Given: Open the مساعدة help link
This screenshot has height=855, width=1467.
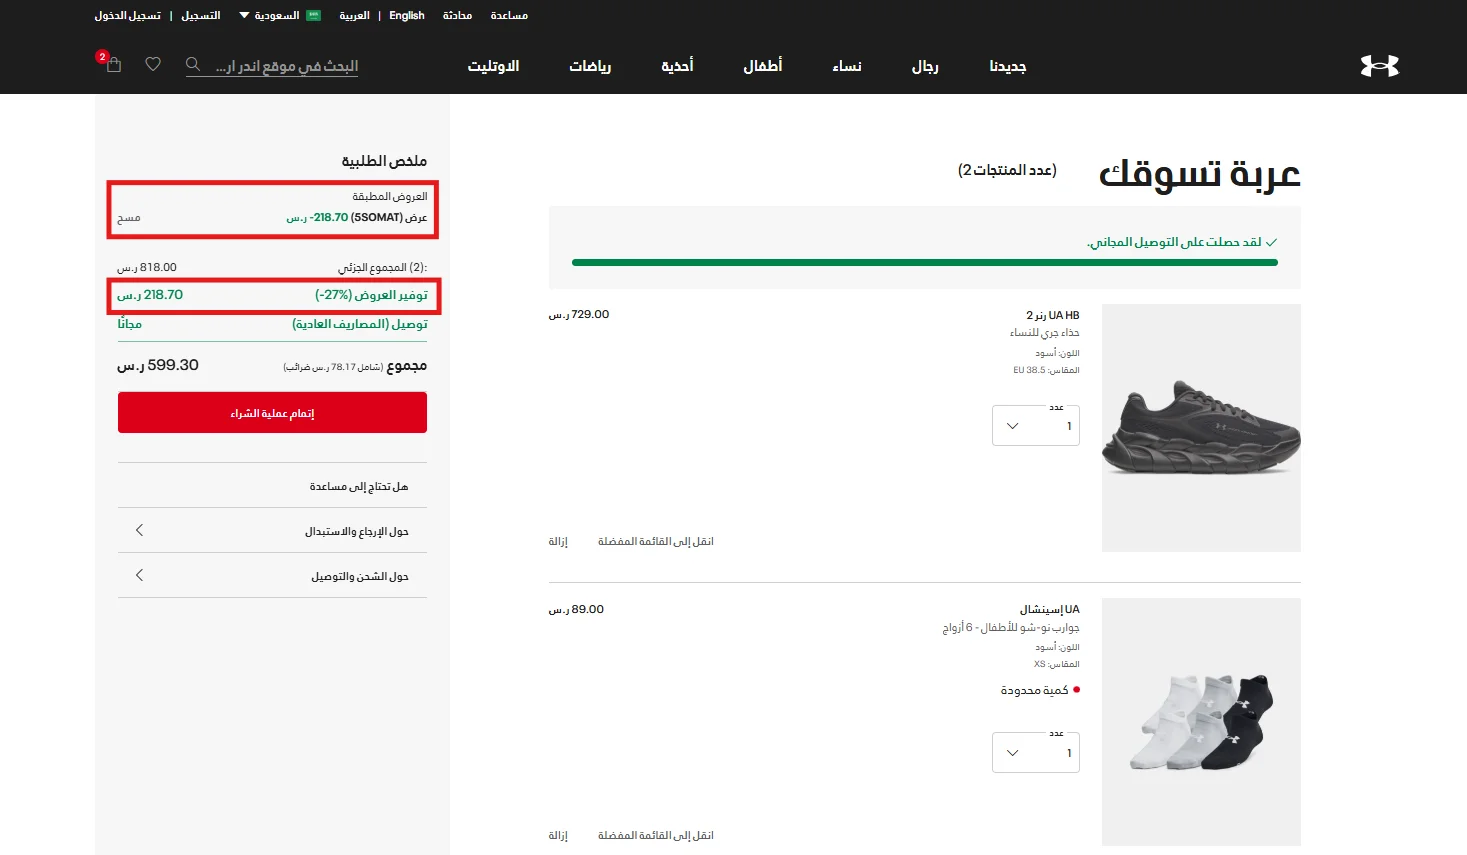Looking at the screenshot, I should (509, 15).
